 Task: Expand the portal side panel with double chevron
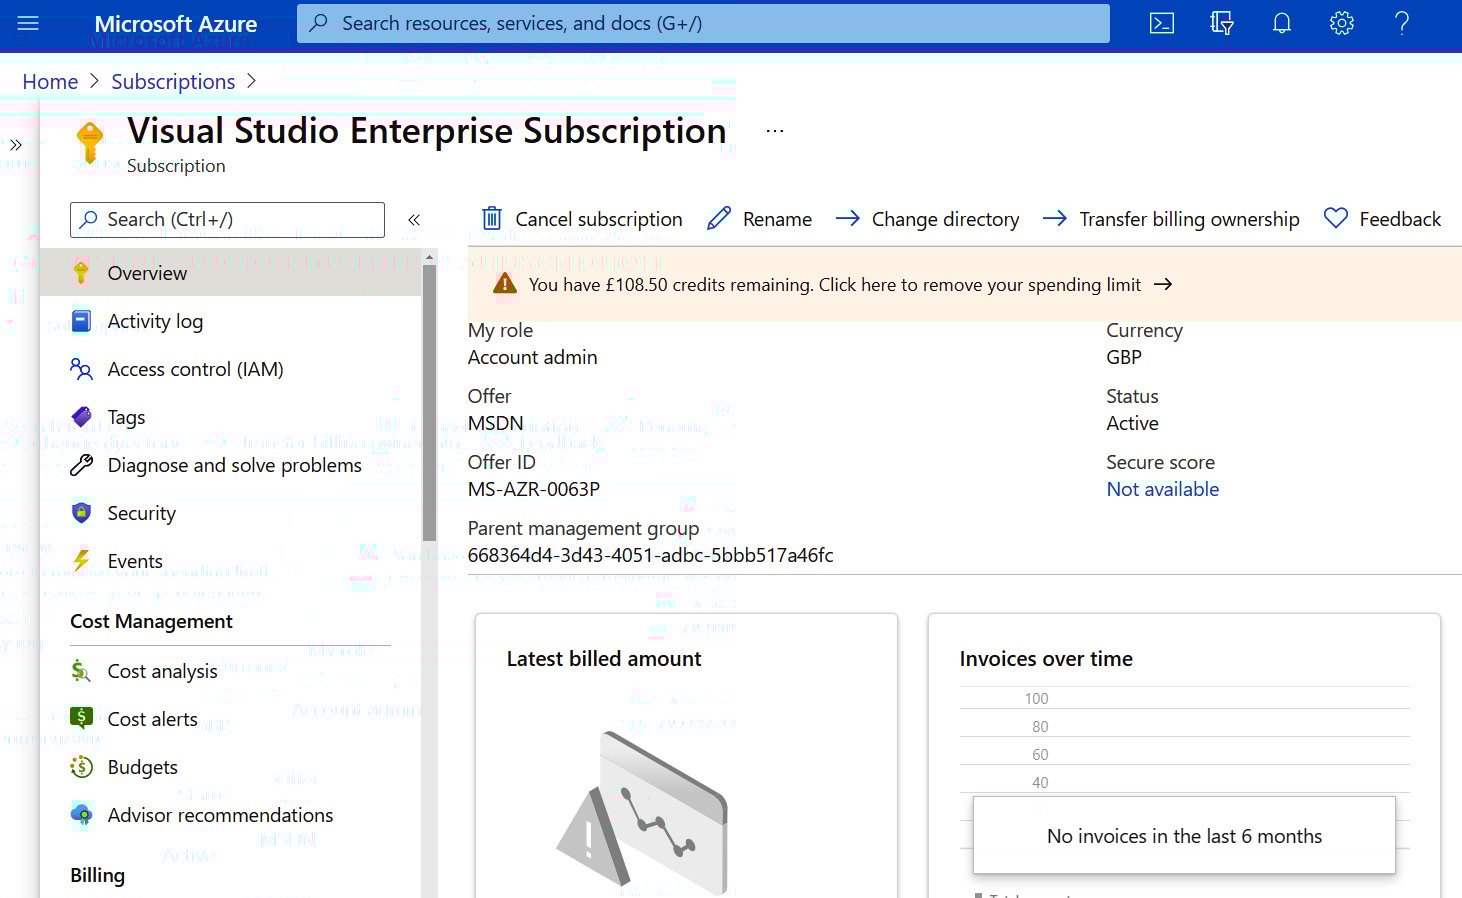click(15, 145)
